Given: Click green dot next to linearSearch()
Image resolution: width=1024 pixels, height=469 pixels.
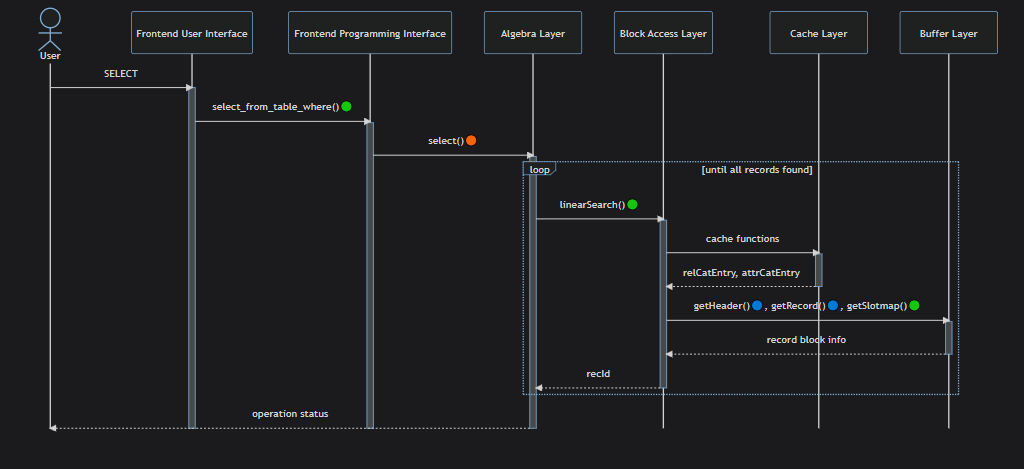Looking at the screenshot, I should (632, 204).
